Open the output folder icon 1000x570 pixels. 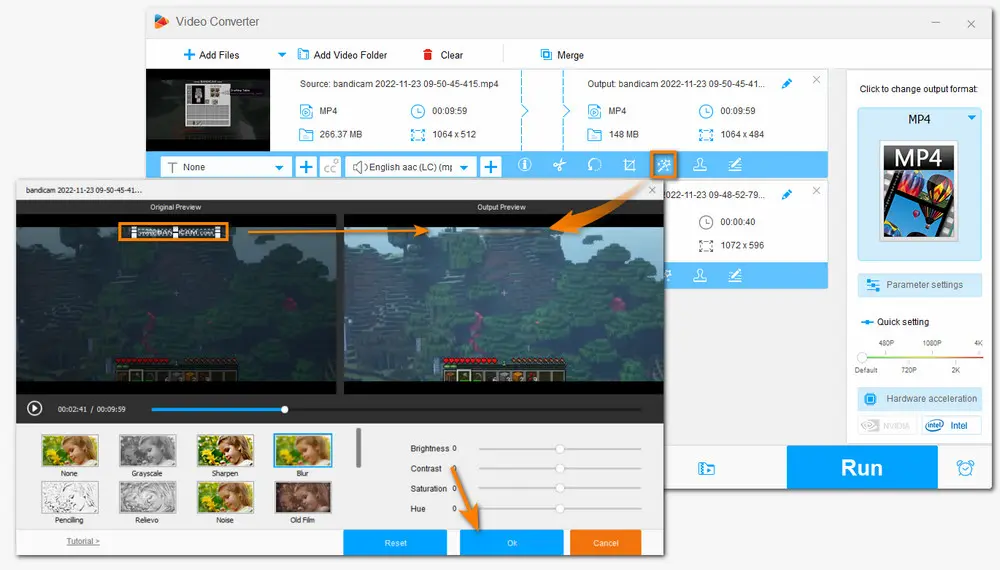[706, 469]
